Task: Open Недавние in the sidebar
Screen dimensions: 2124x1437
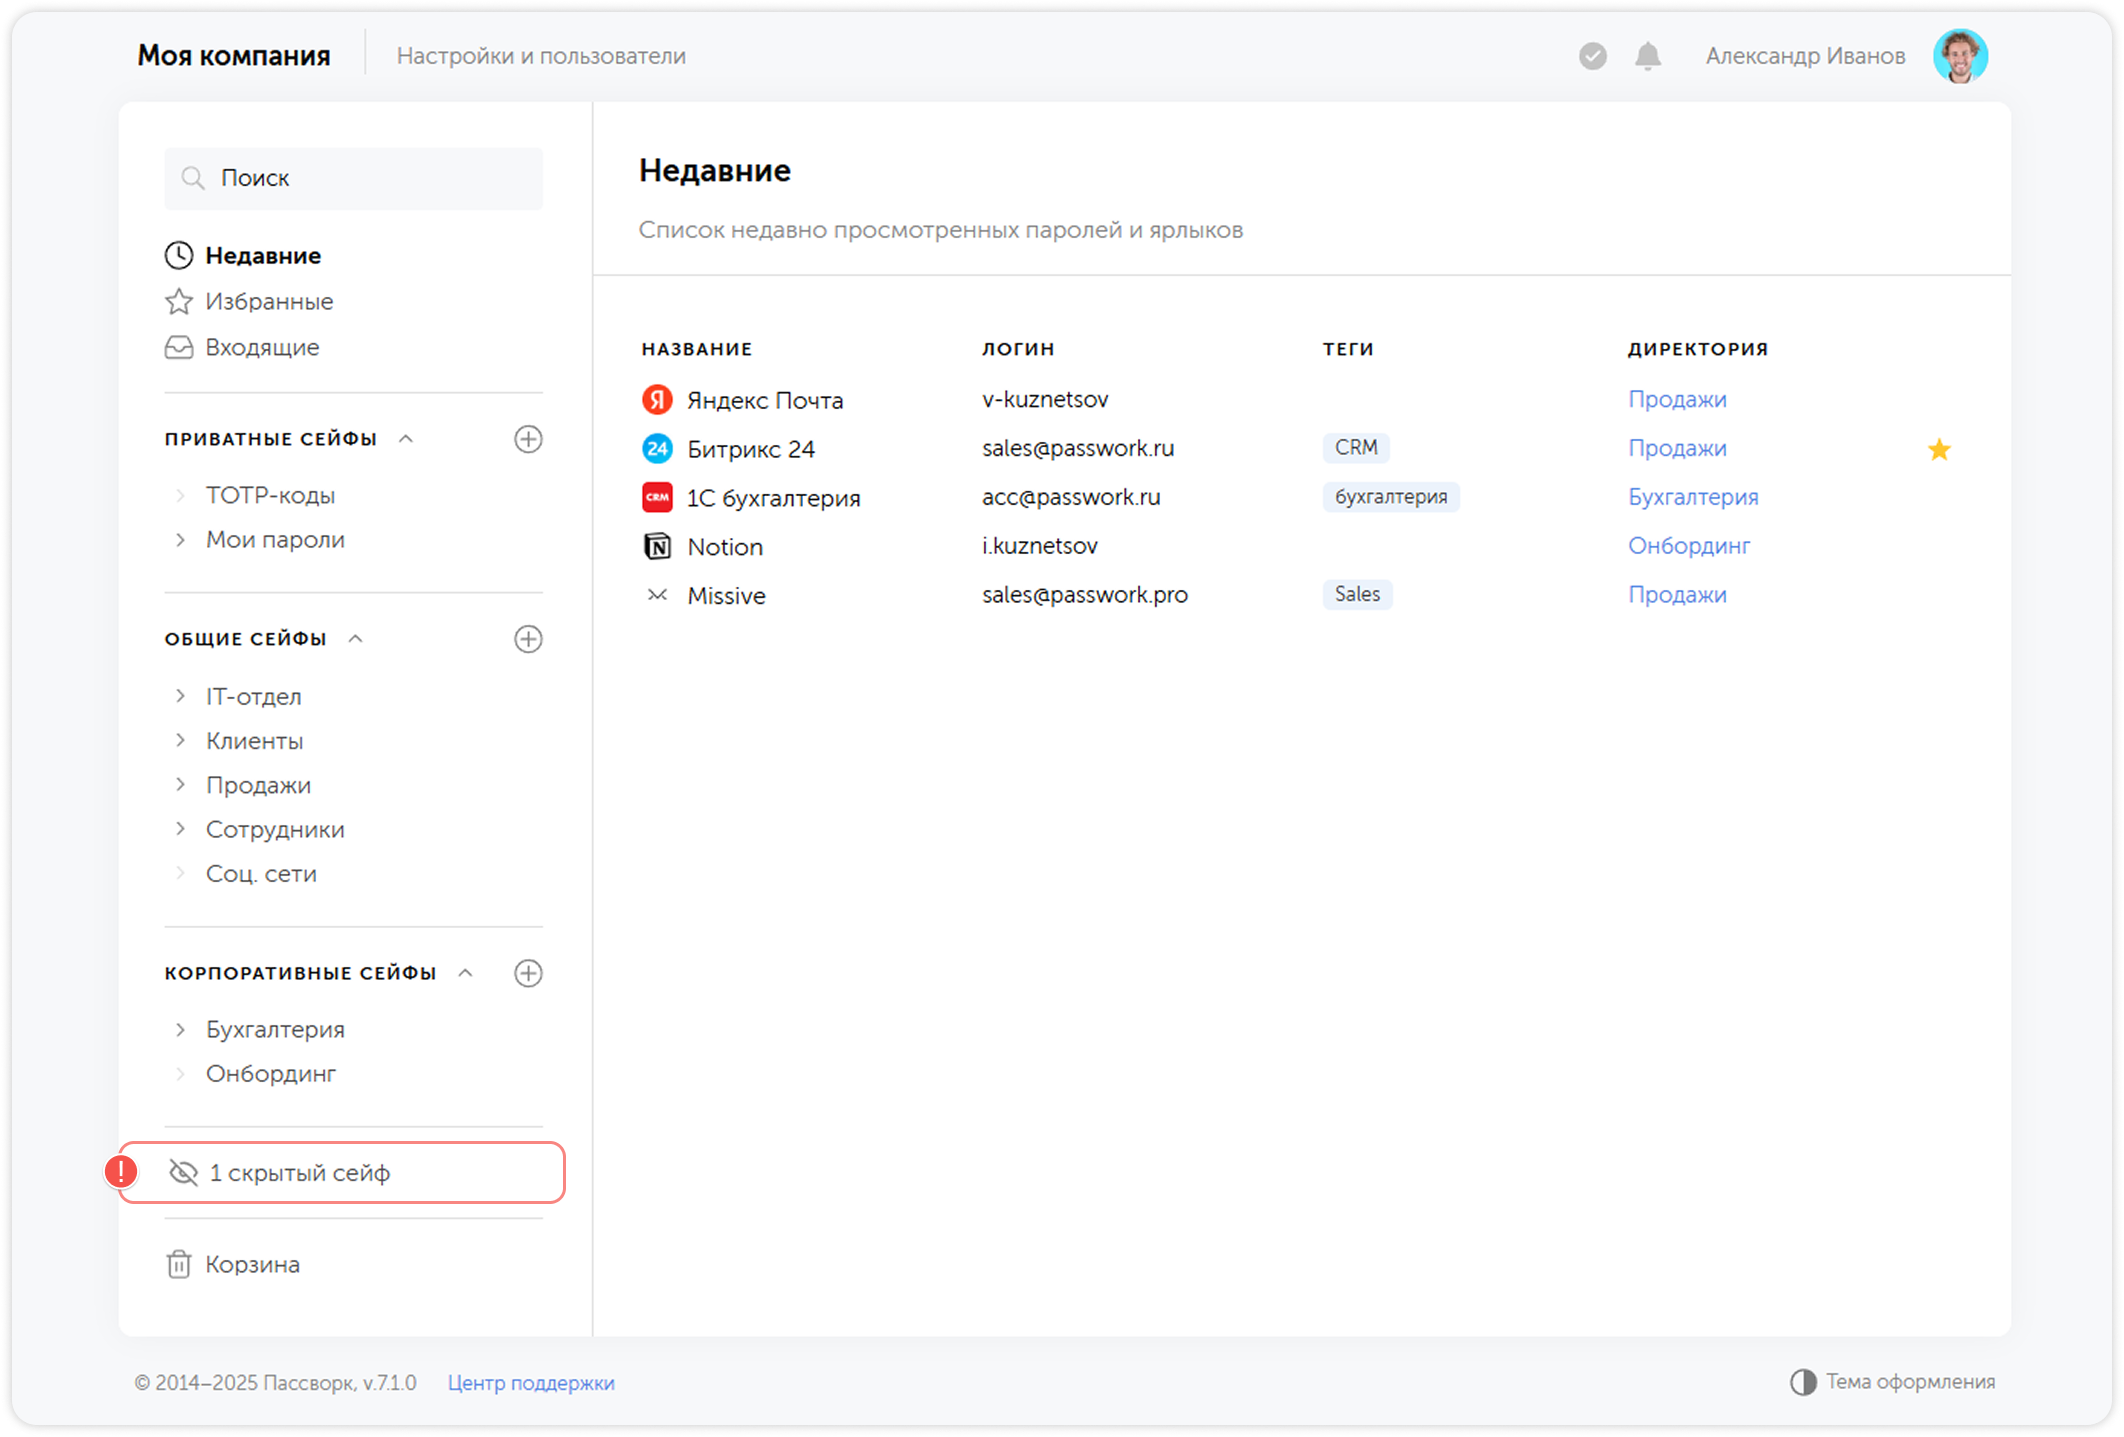Action: click(263, 255)
